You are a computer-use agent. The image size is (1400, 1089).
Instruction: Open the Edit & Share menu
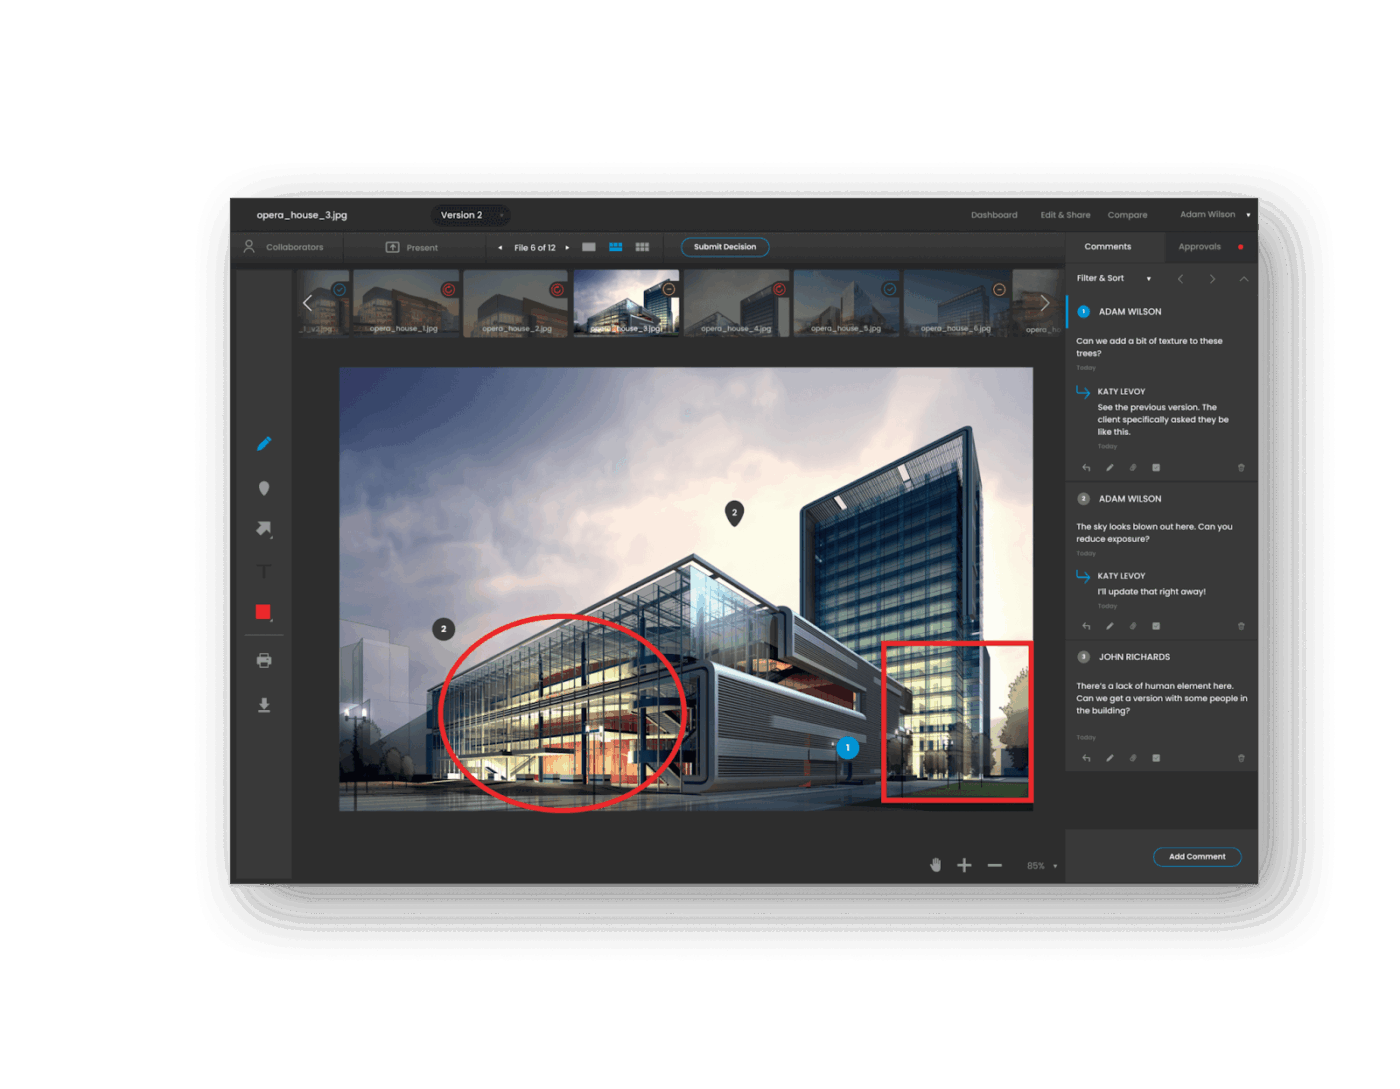1065,215
